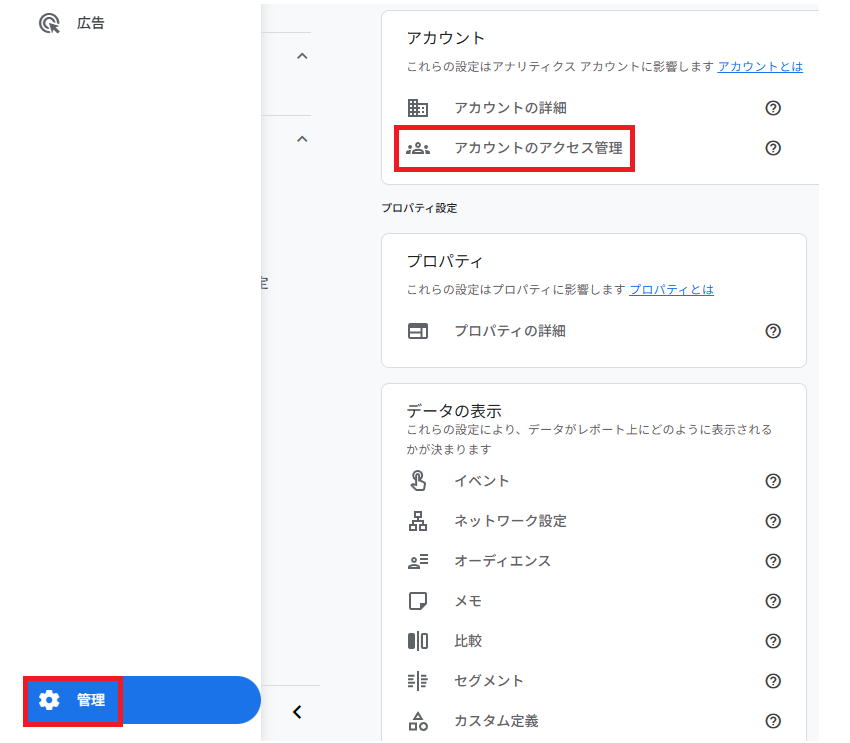This screenshot has height=743, width=850.
Task: Open help for オーディエンス
Action: point(772,561)
